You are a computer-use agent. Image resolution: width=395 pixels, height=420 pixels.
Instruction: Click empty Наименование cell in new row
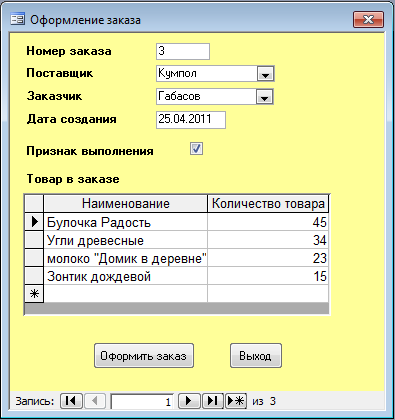(125, 294)
